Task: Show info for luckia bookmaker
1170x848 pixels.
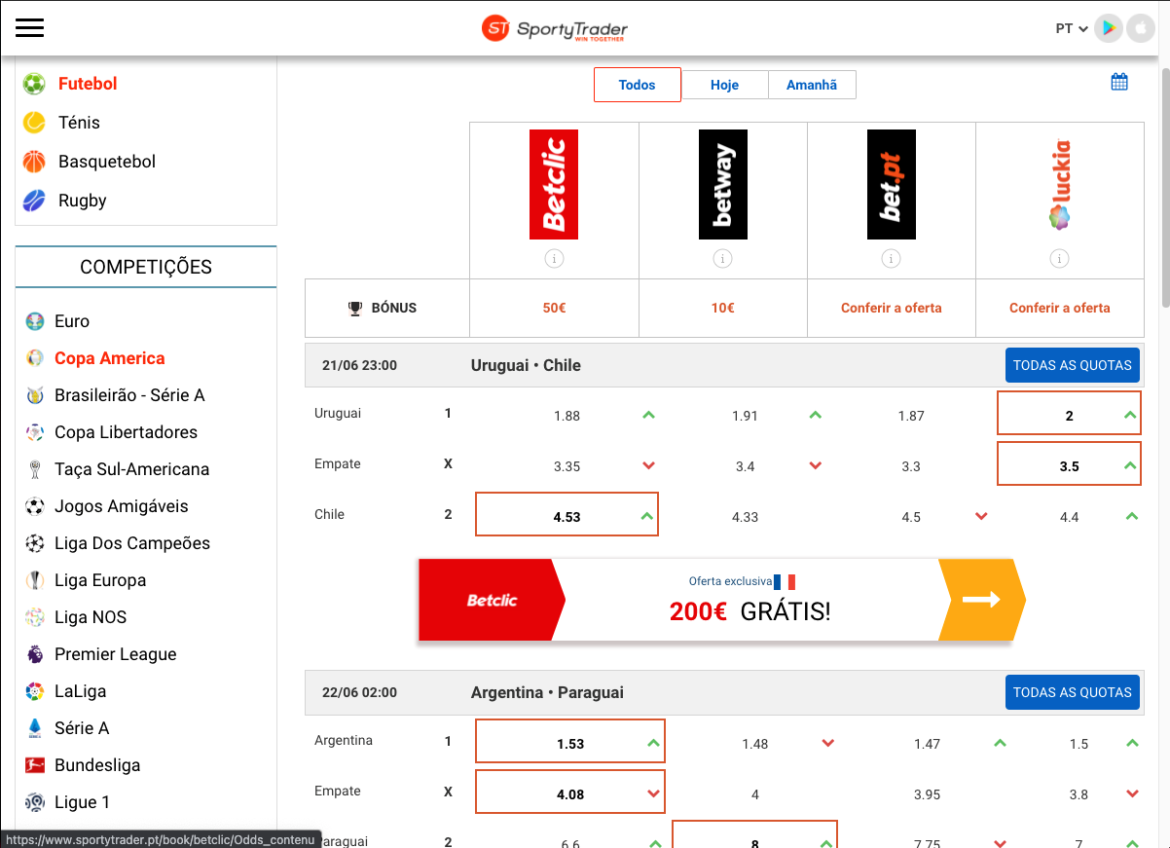Action: click(1060, 259)
